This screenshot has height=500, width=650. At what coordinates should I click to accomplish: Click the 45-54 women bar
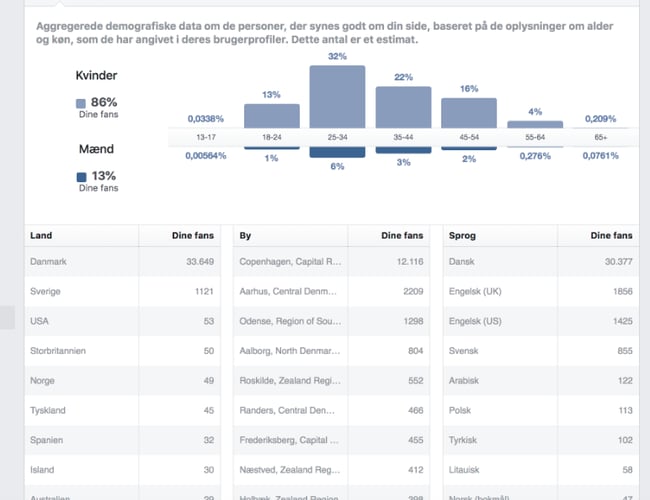click(x=469, y=113)
